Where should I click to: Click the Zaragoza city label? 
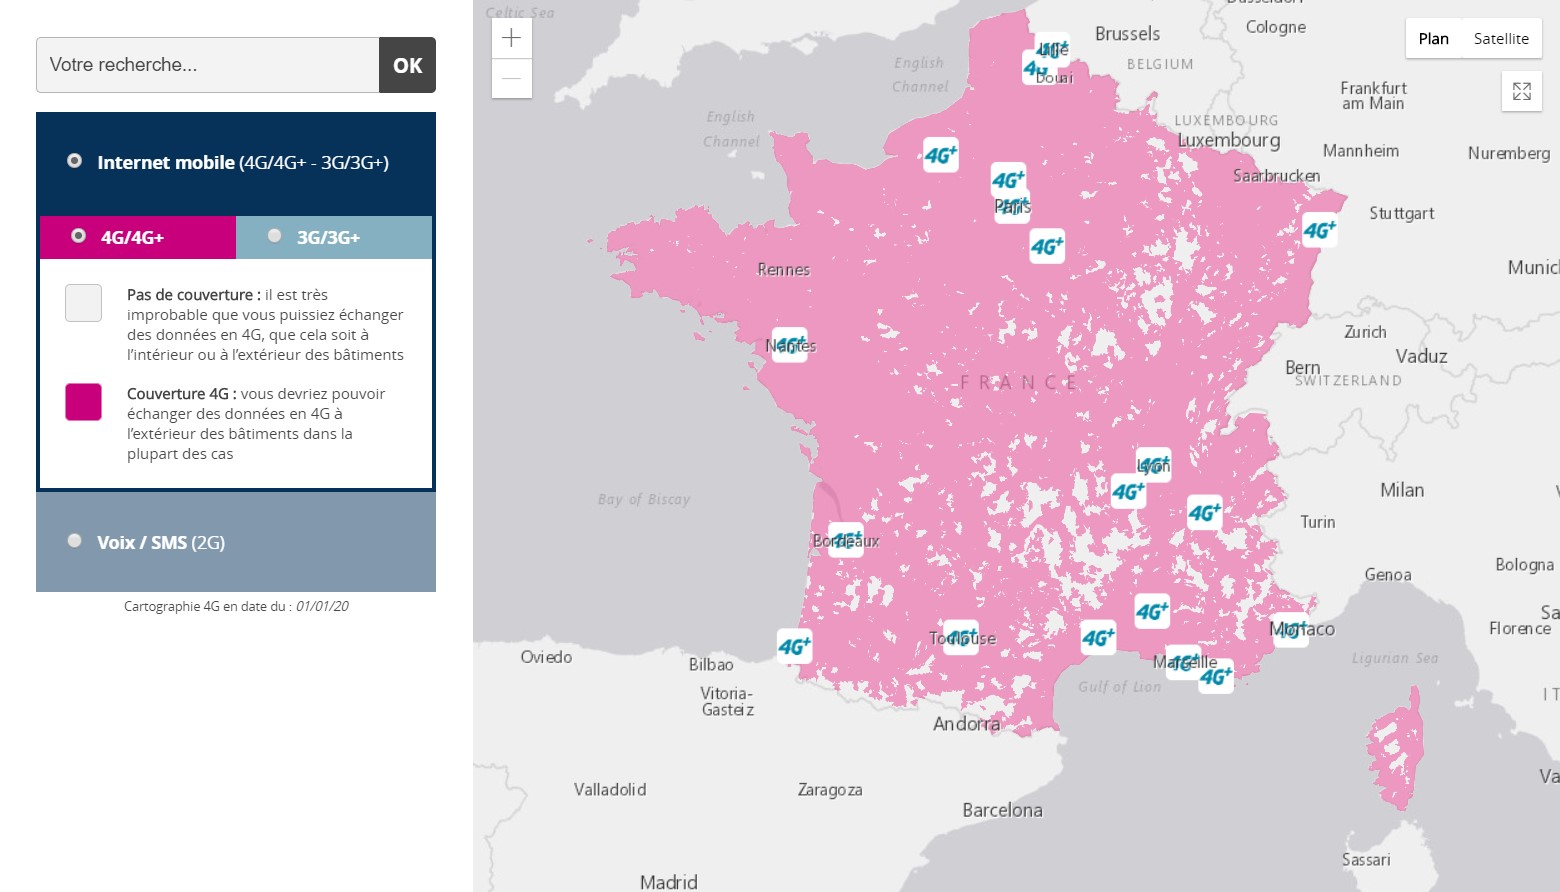pyautogui.click(x=830, y=790)
